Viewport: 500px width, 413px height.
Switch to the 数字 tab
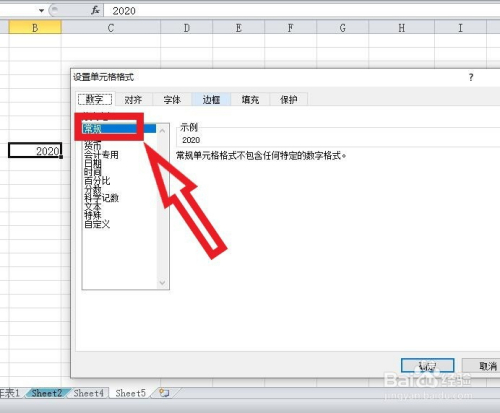click(95, 99)
